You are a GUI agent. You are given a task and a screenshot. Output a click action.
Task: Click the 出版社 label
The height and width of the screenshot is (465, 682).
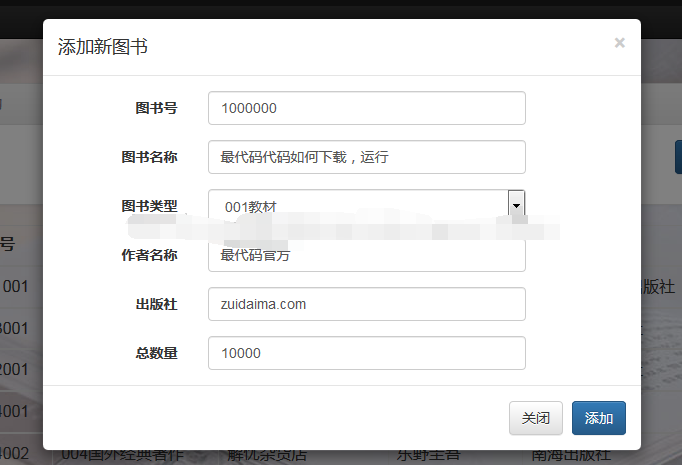click(x=156, y=304)
